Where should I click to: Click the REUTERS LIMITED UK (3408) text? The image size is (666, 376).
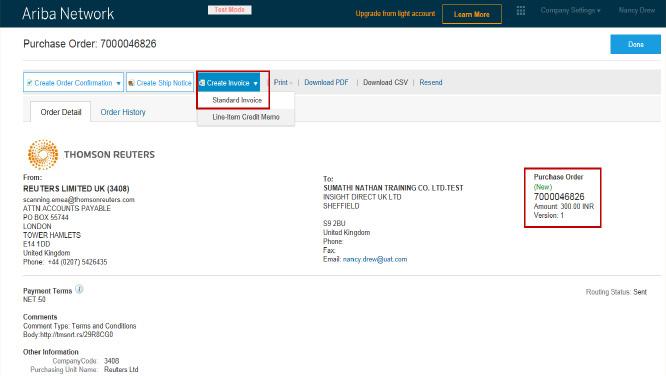point(76,188)
